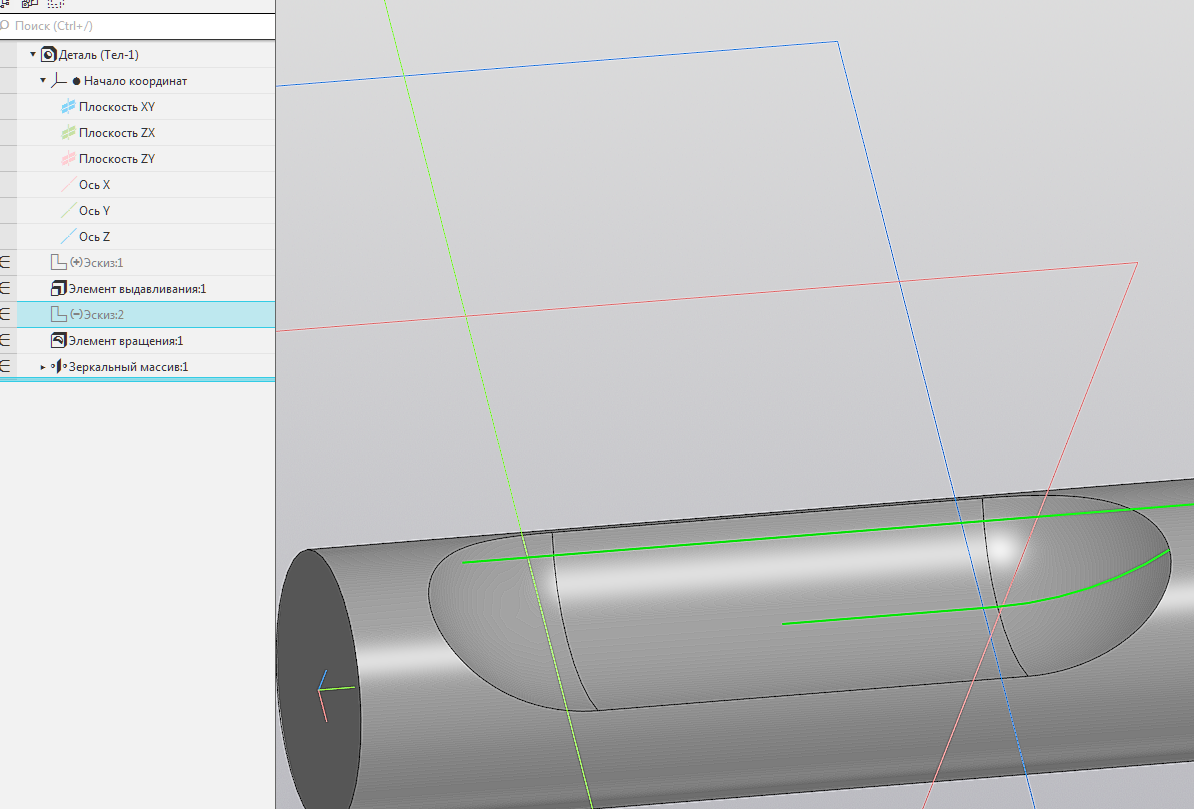Click the relation marker left of Элемент вращения:1

5,341
